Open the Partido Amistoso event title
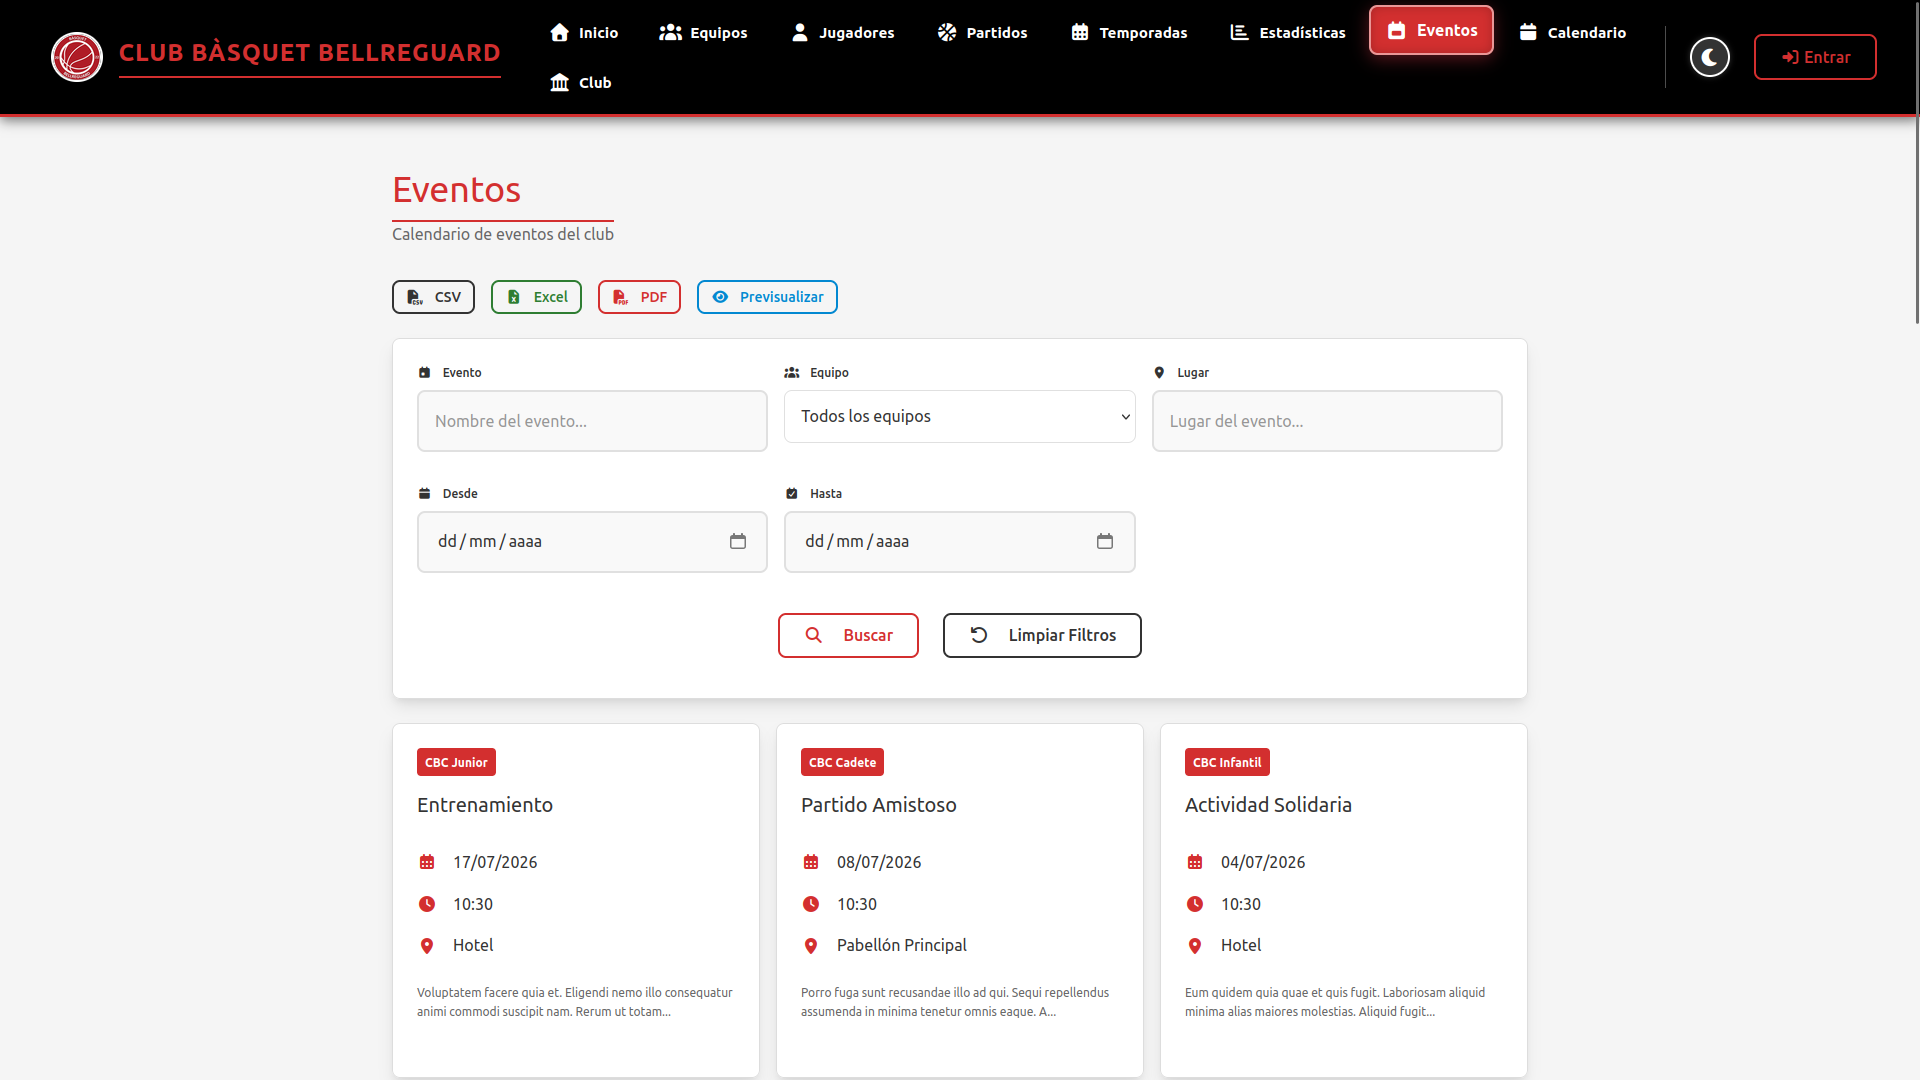 click(879, 805)
